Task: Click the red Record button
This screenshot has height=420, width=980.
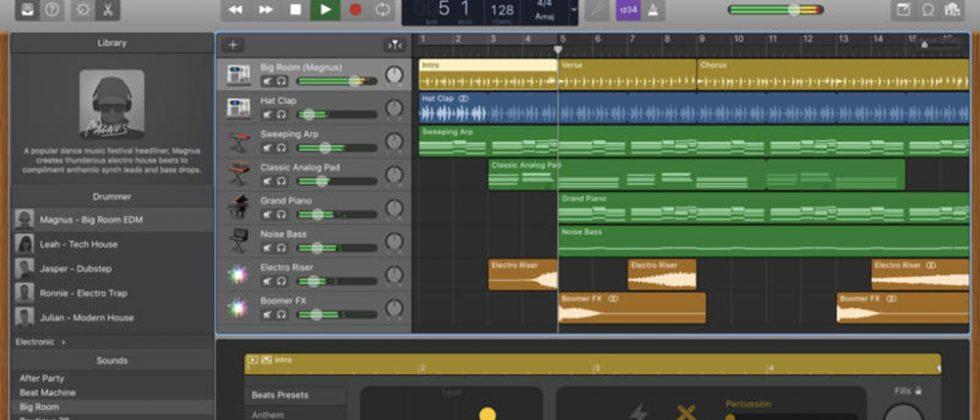Action: tap(356, 9)
